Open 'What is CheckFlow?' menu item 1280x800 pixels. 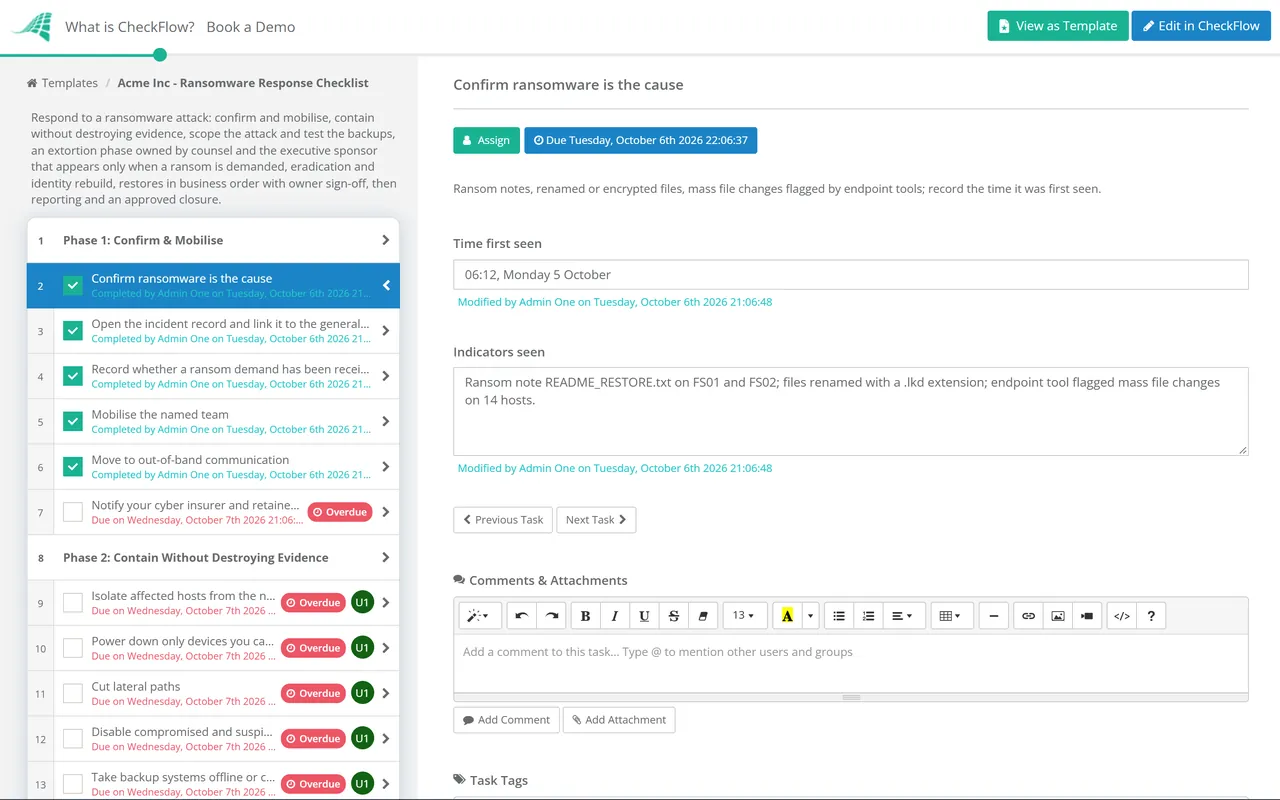coord(130,27)
